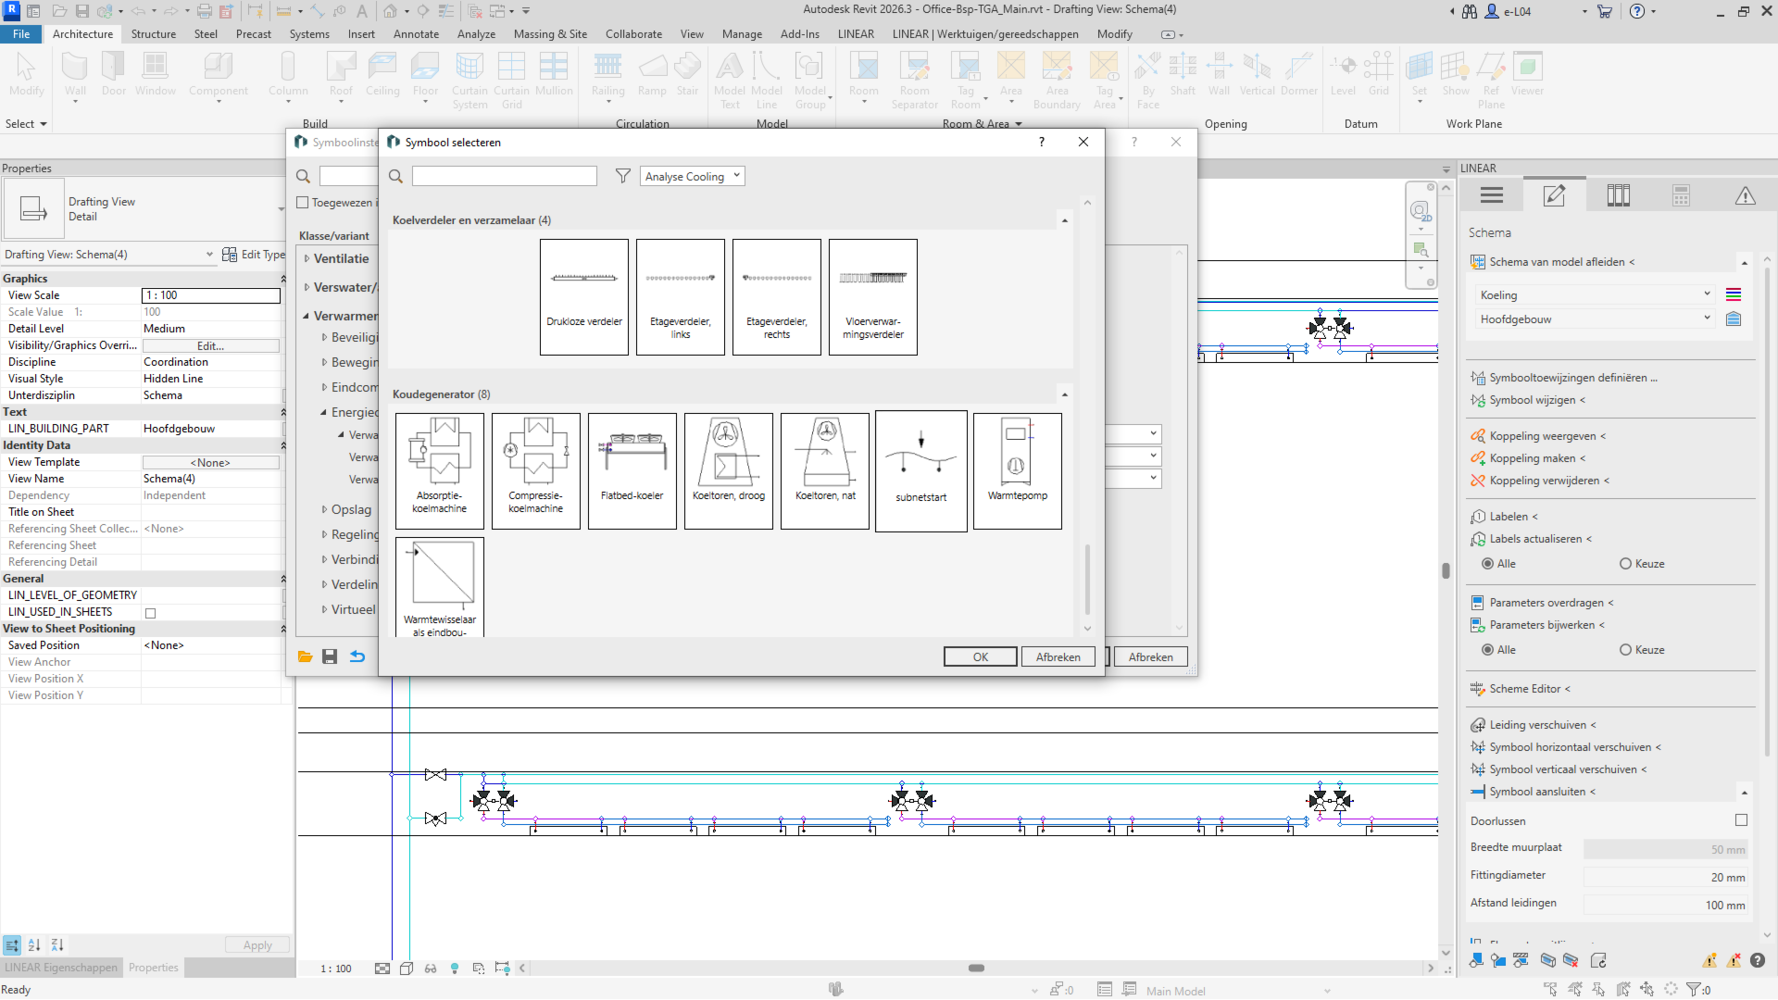Enable the Doorlussen checkbox
Image resolution: width=1778 pixels, height=1000 pixels.
(1741, 820)
